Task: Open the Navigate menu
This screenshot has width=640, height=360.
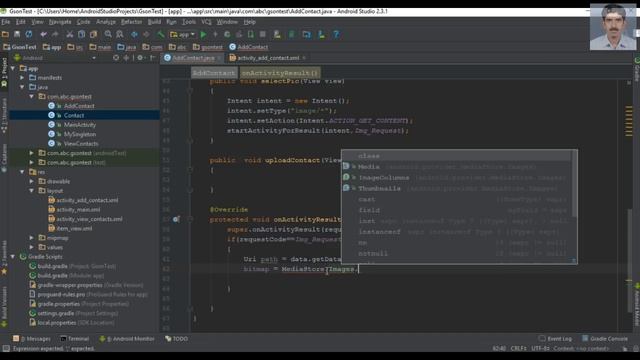Action: (60, 22)
